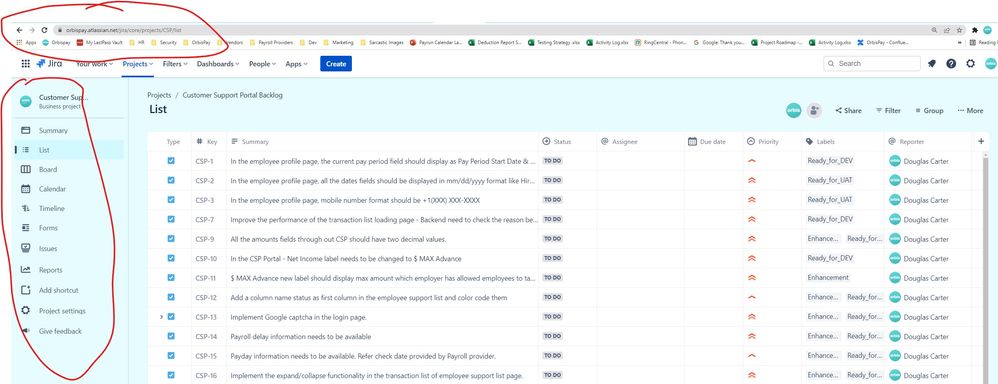Open the browser extensions puzzle icon
998x384 pixels.
pos(975,30)
